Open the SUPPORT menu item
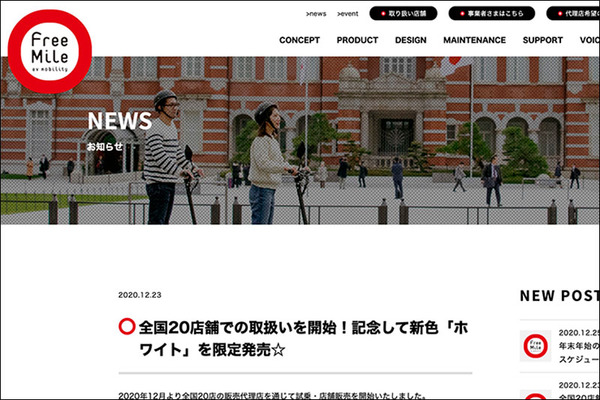600x400 pixels. (543, 40)
